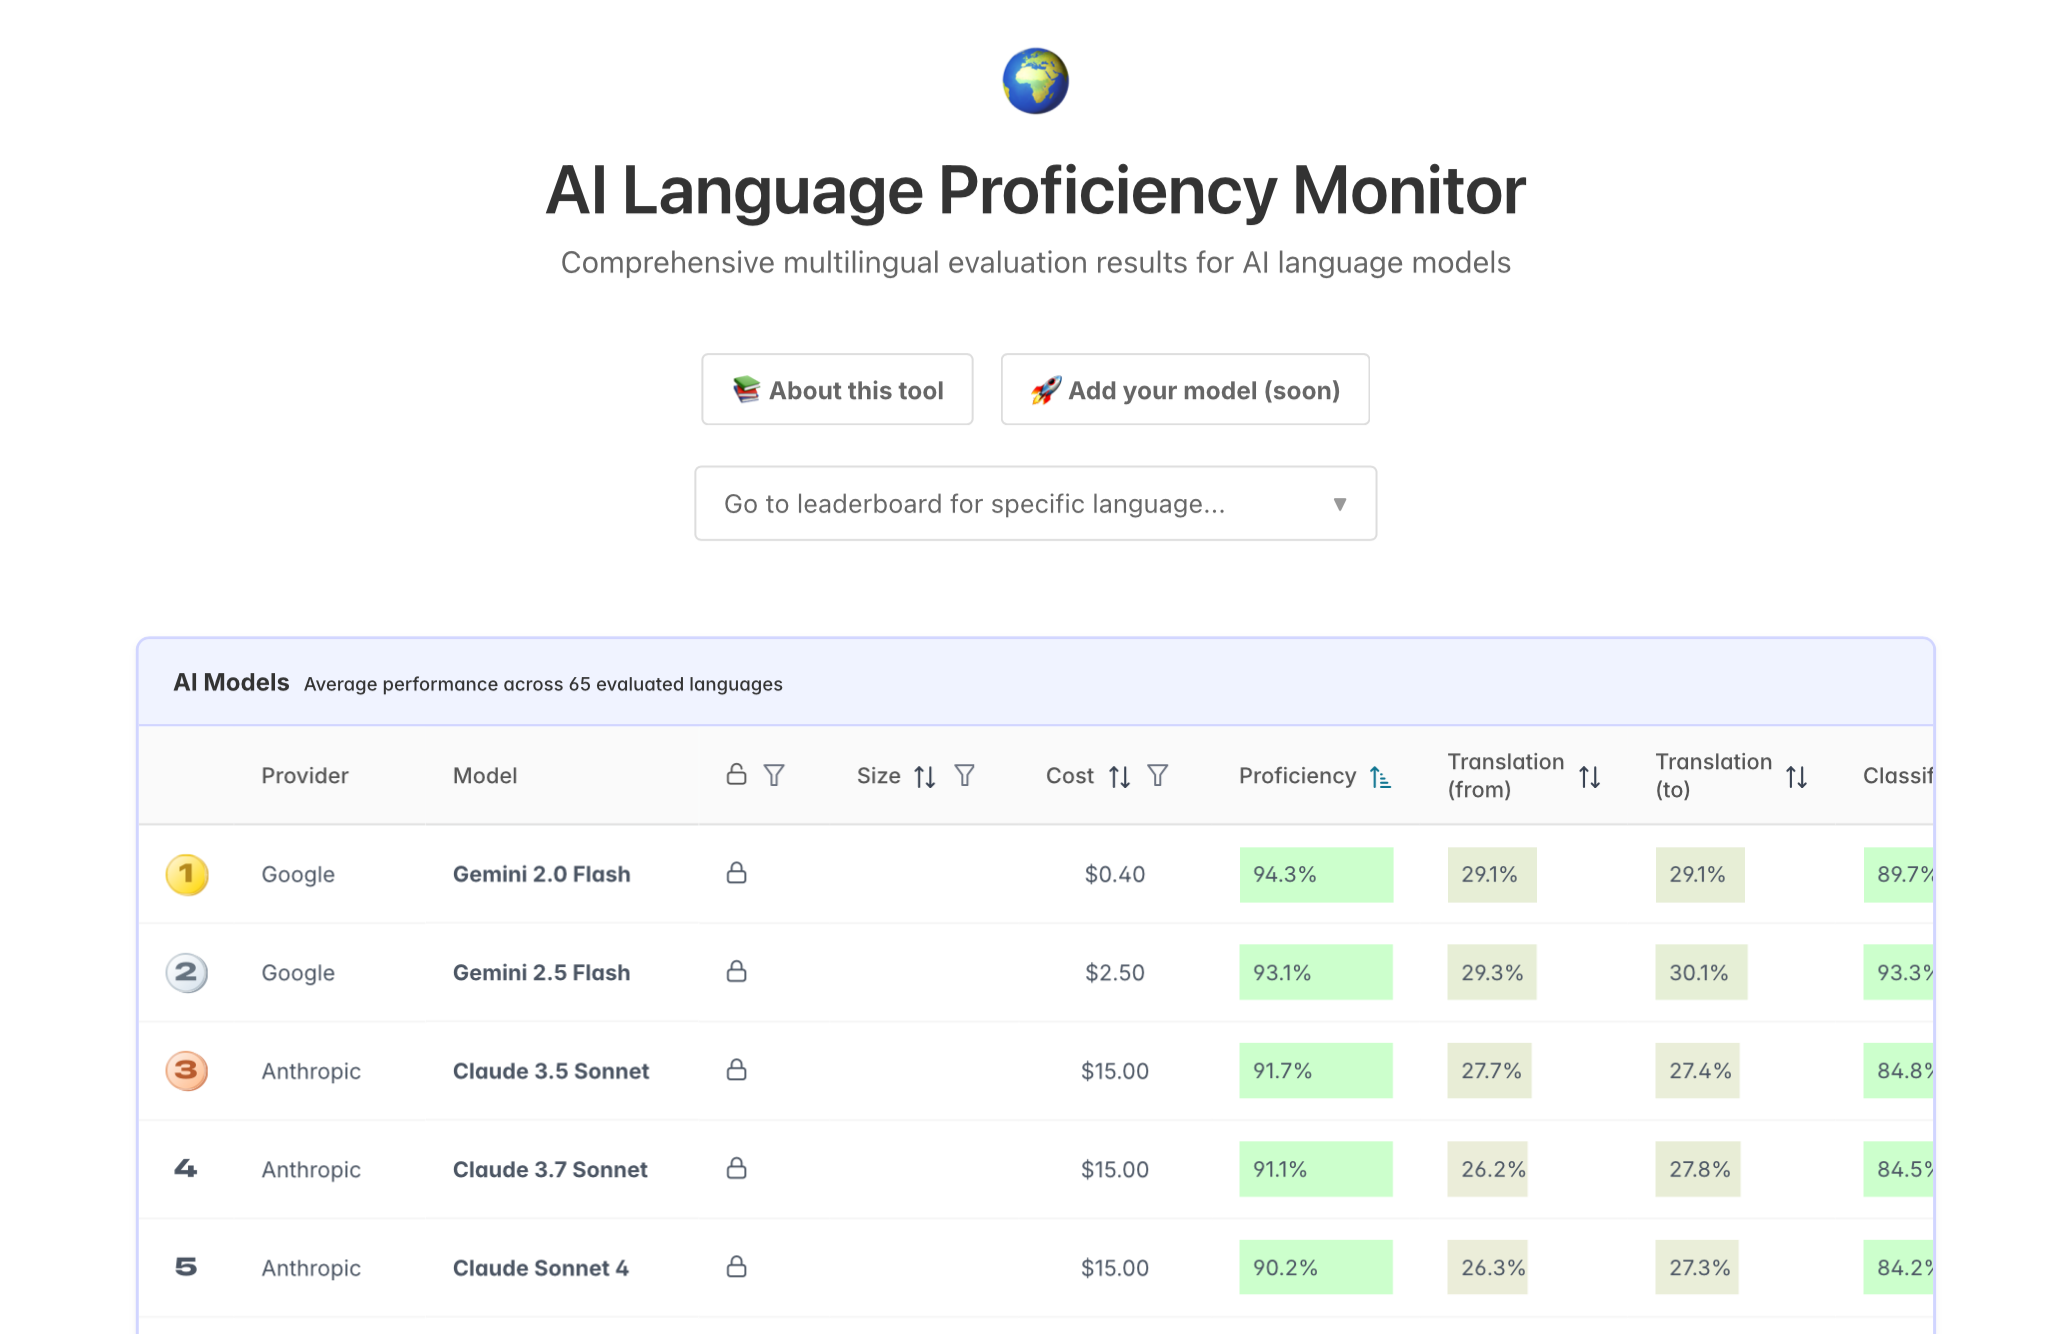Viewport: 2064px width, 1334px height.
Task: Click the lock icon in Claude 3.7 Sonnet row
Action: (x=736, y=1168)
